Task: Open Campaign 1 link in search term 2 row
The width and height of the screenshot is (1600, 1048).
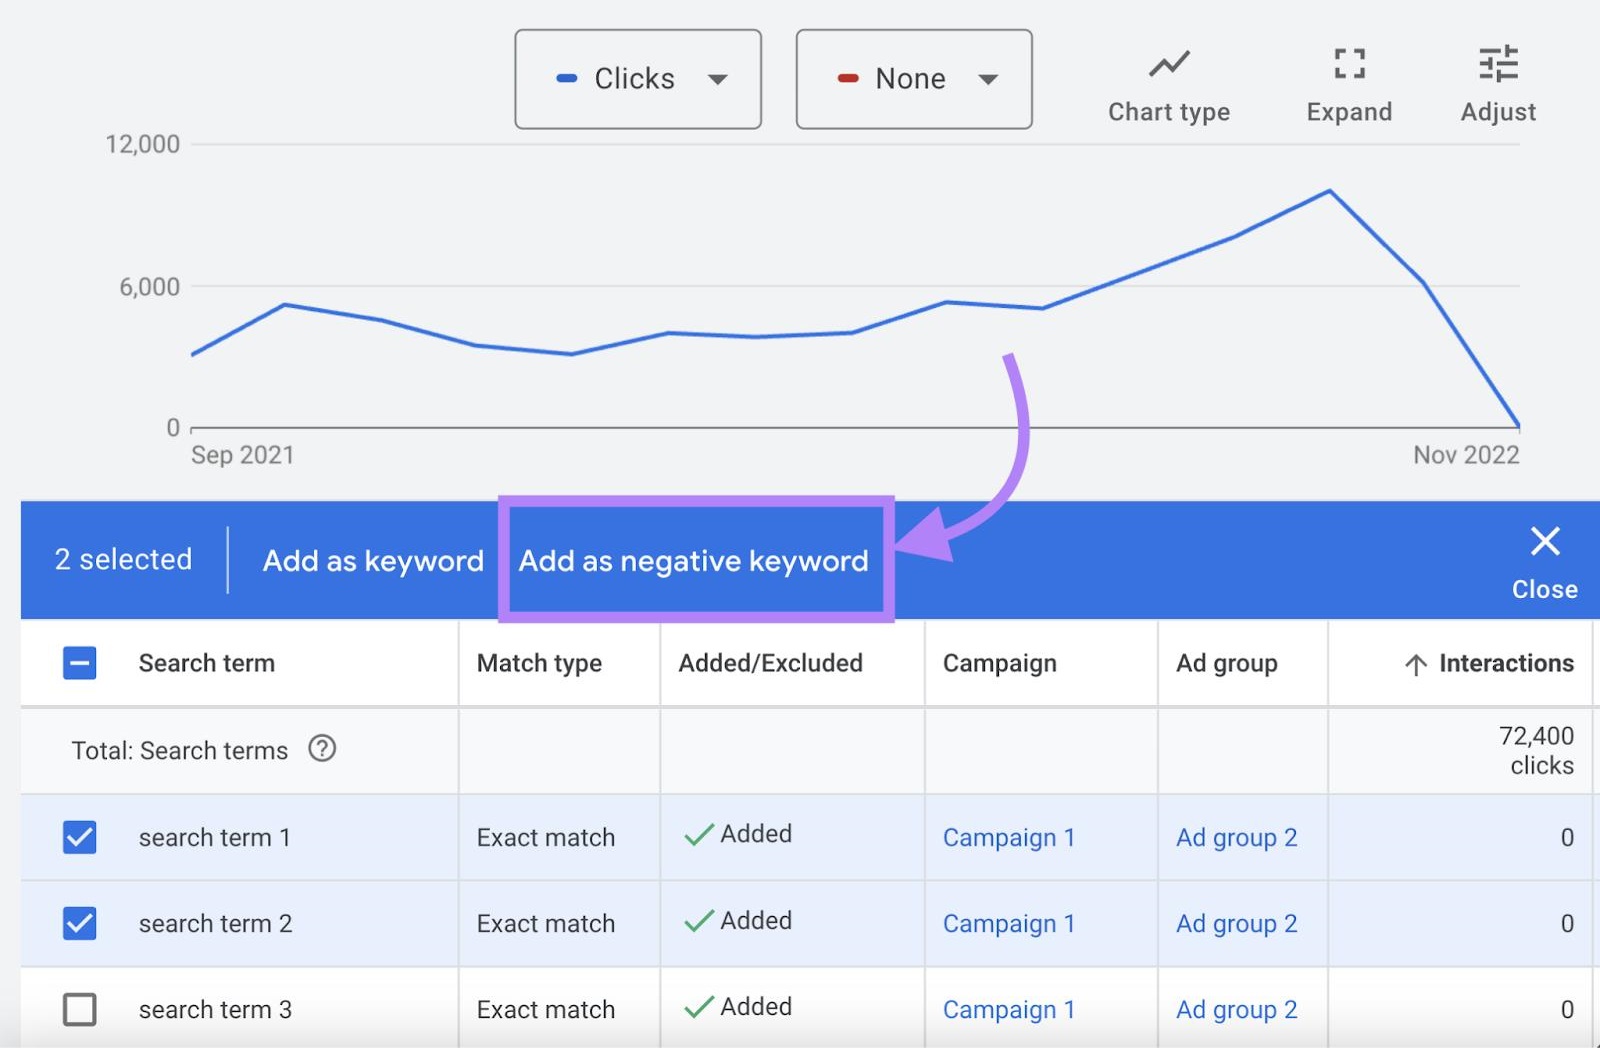Action: tap(1009, 923)
